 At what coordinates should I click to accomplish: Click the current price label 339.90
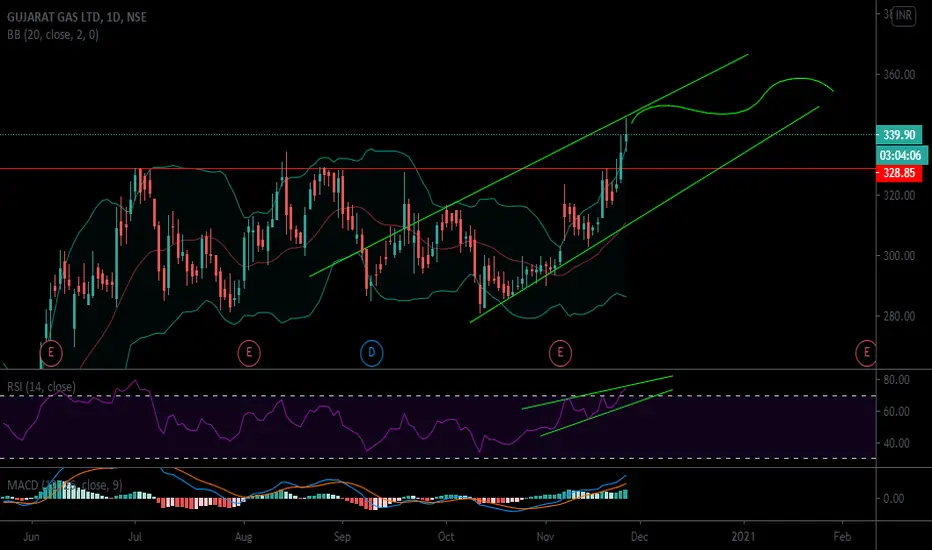(x=899, y=135)
